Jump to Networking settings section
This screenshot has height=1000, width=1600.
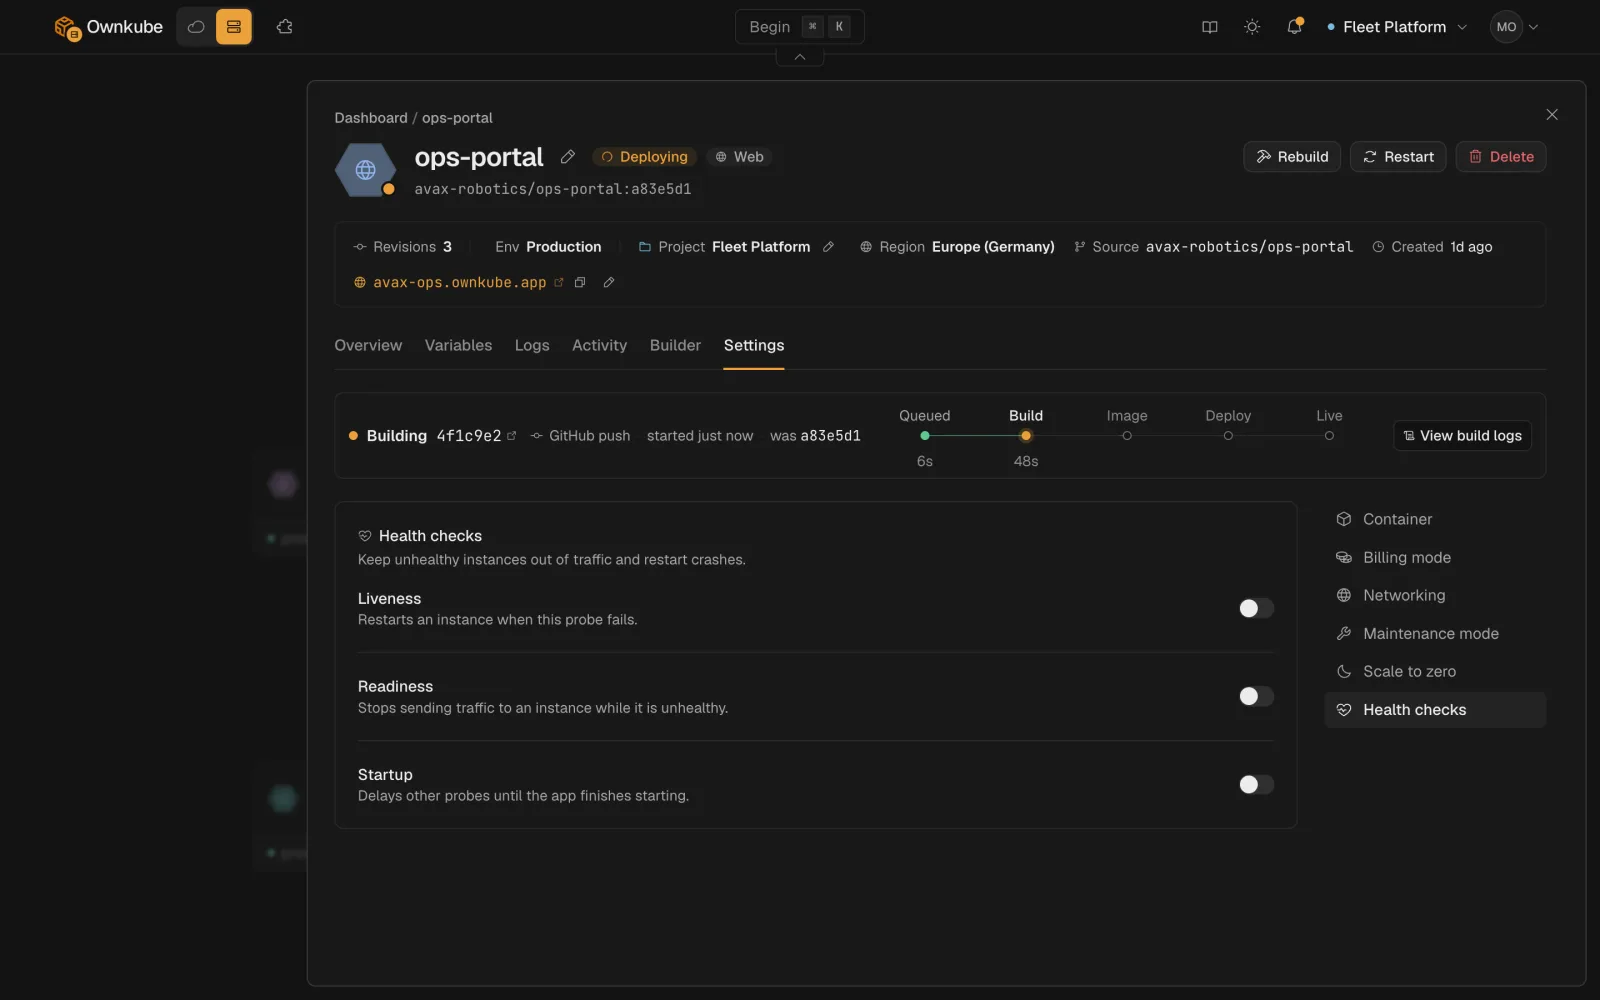point(1435,595)
